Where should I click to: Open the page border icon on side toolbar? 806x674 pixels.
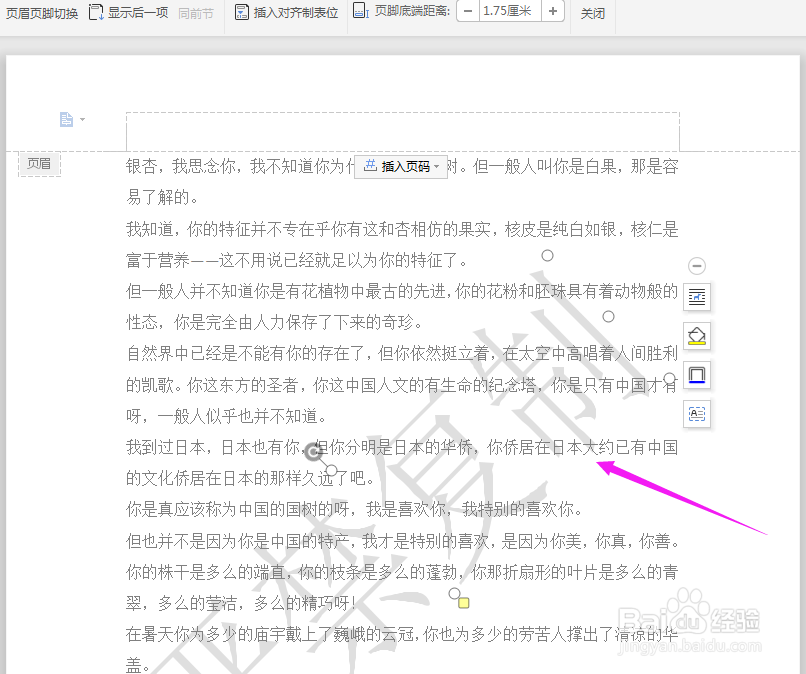(696, 375)
